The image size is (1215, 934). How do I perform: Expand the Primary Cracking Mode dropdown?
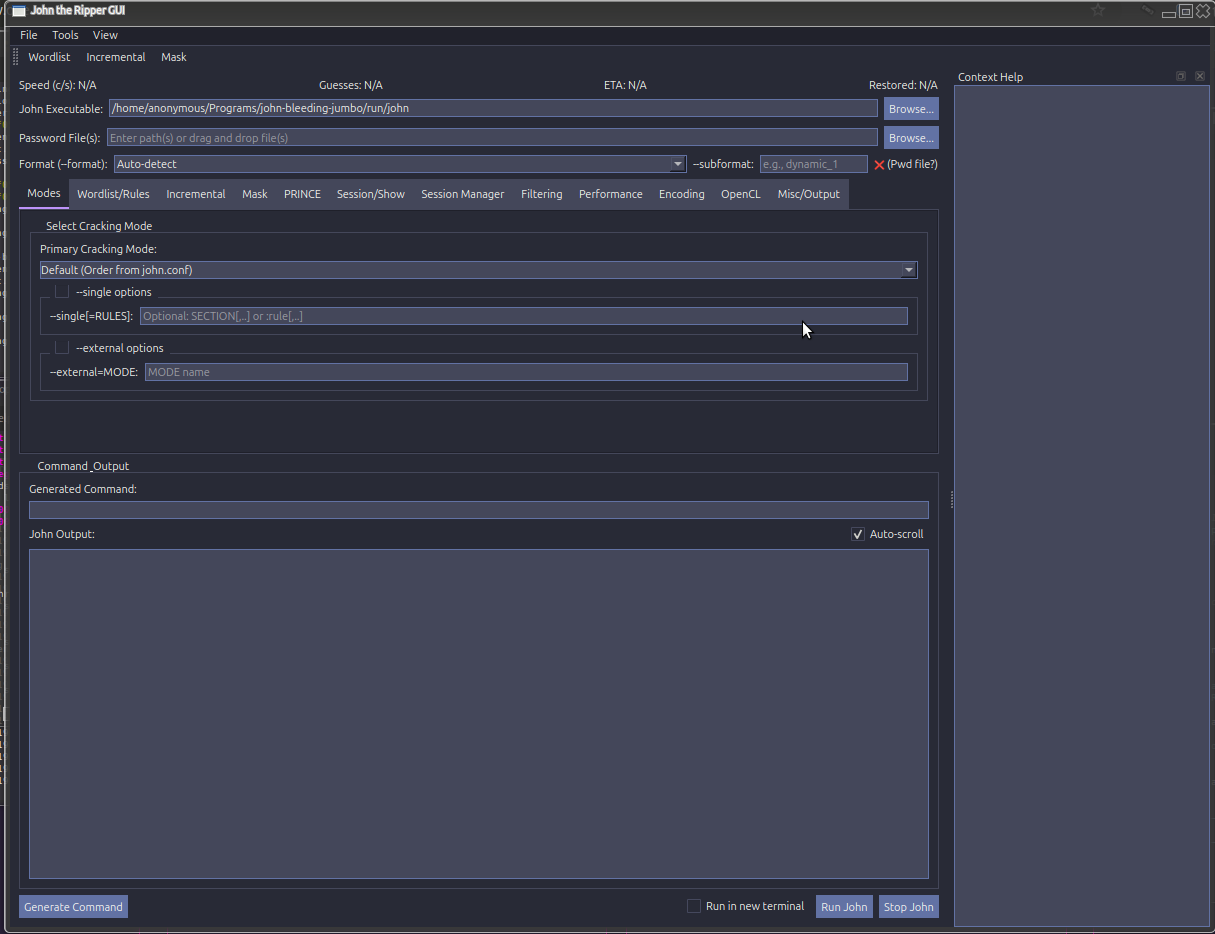(x=478, y=270)
